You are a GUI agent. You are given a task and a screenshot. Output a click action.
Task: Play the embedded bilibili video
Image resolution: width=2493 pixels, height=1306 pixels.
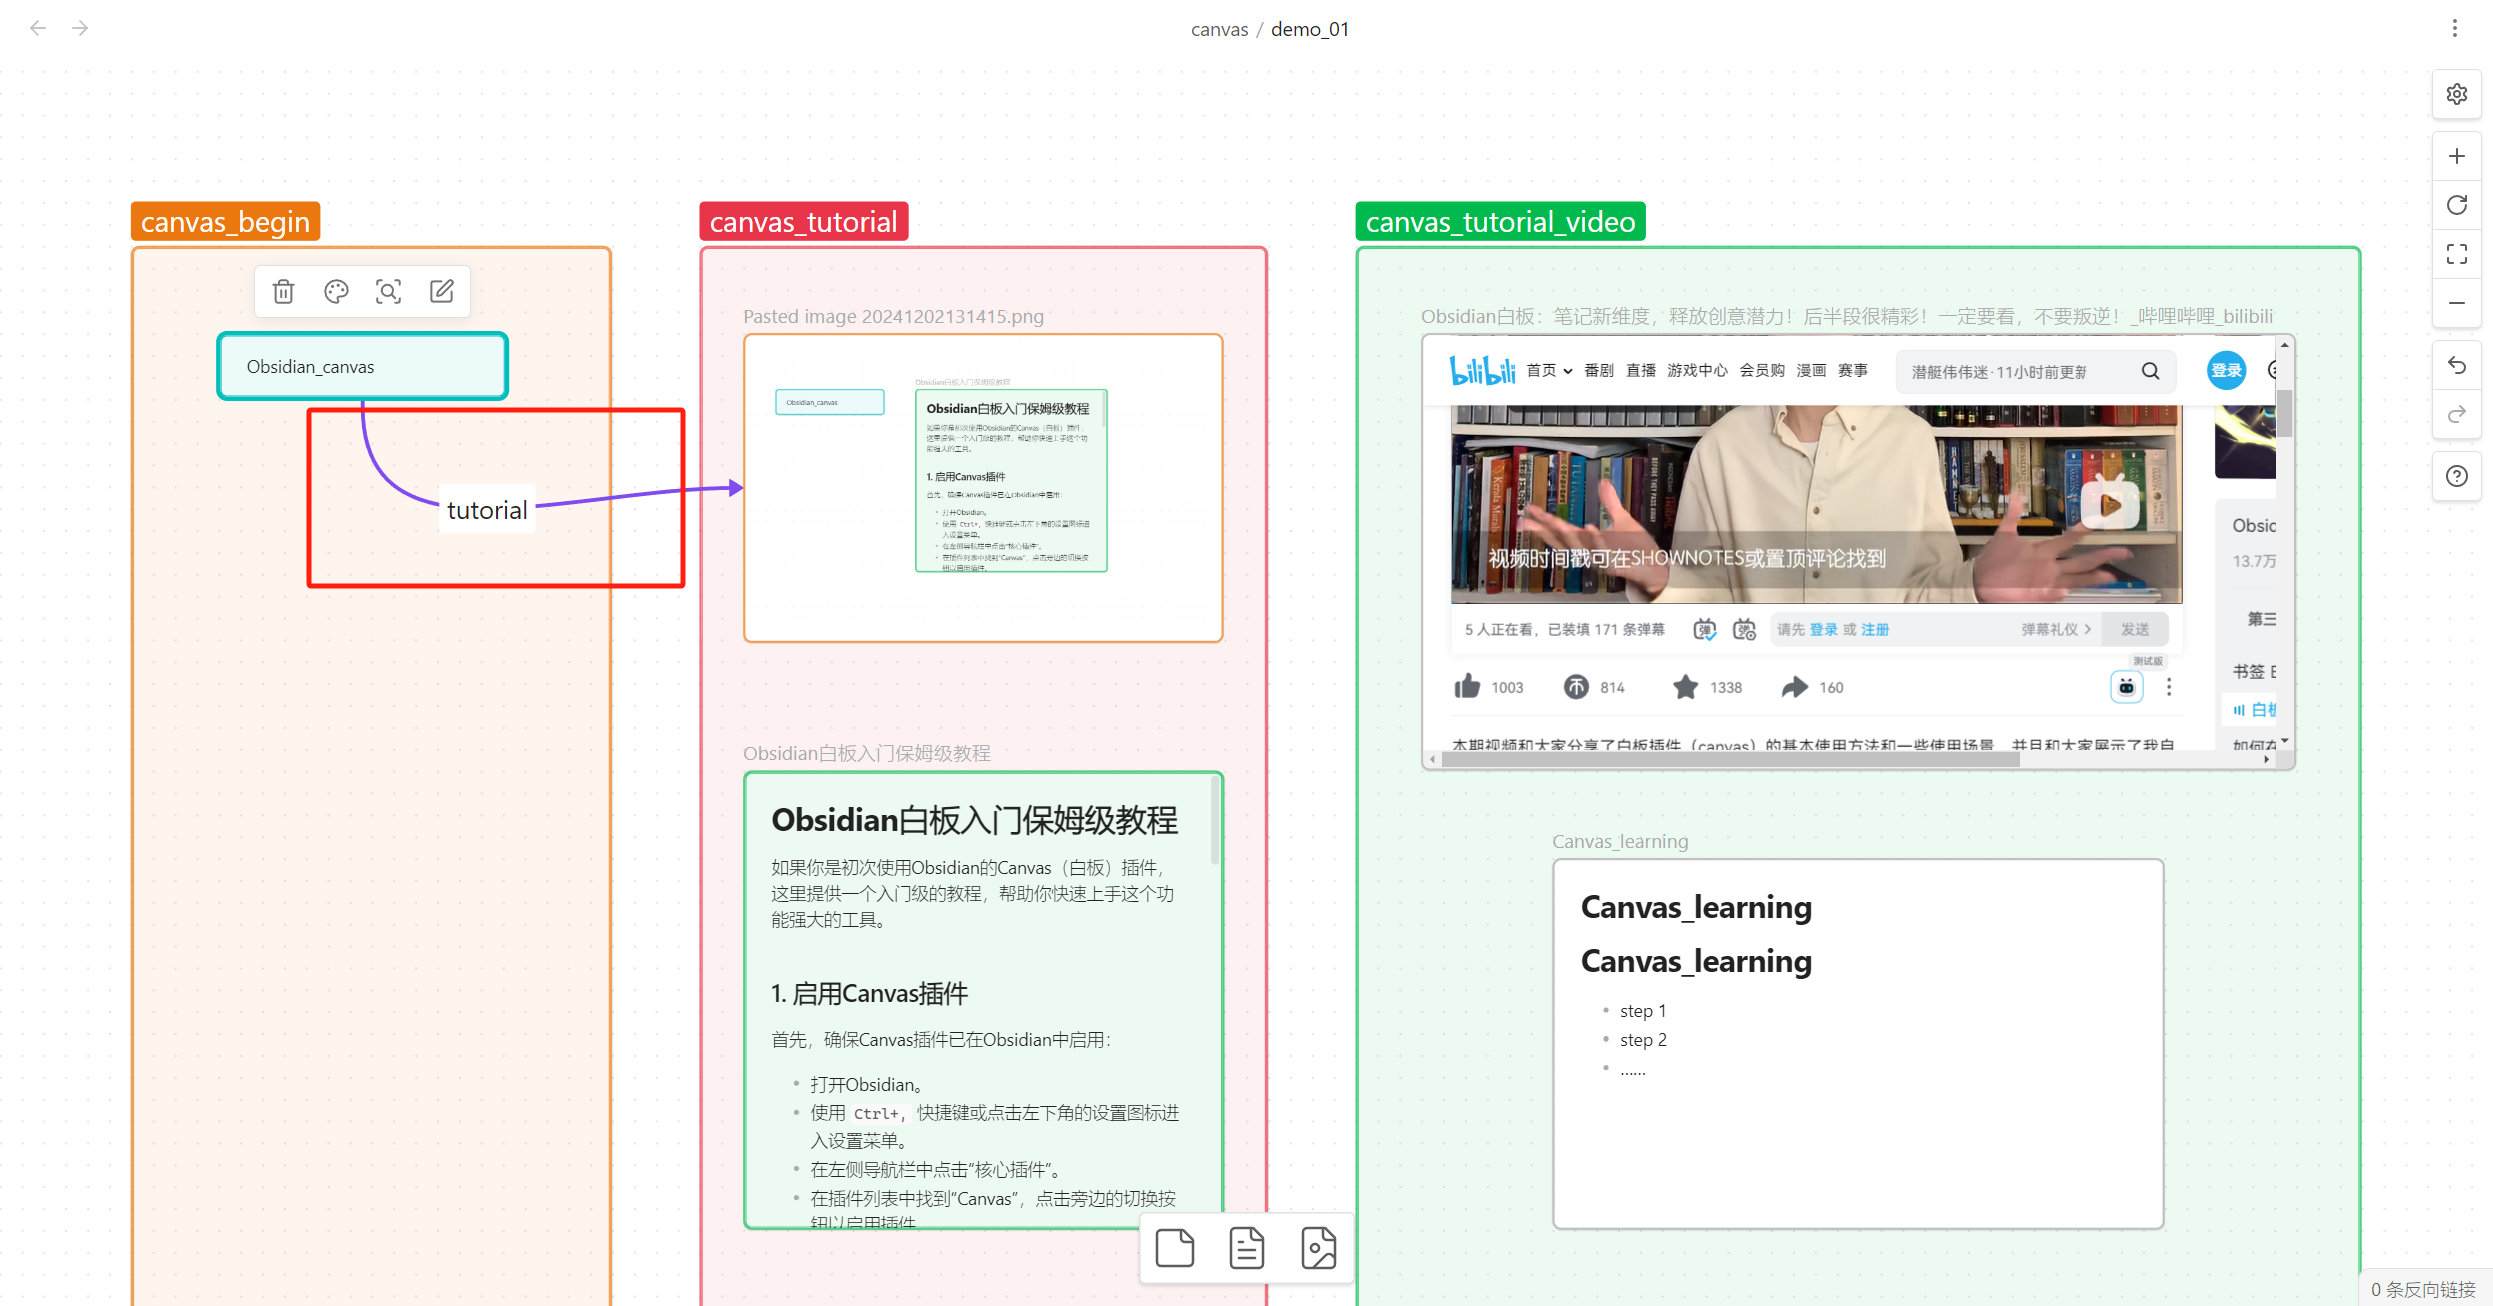2110,505
